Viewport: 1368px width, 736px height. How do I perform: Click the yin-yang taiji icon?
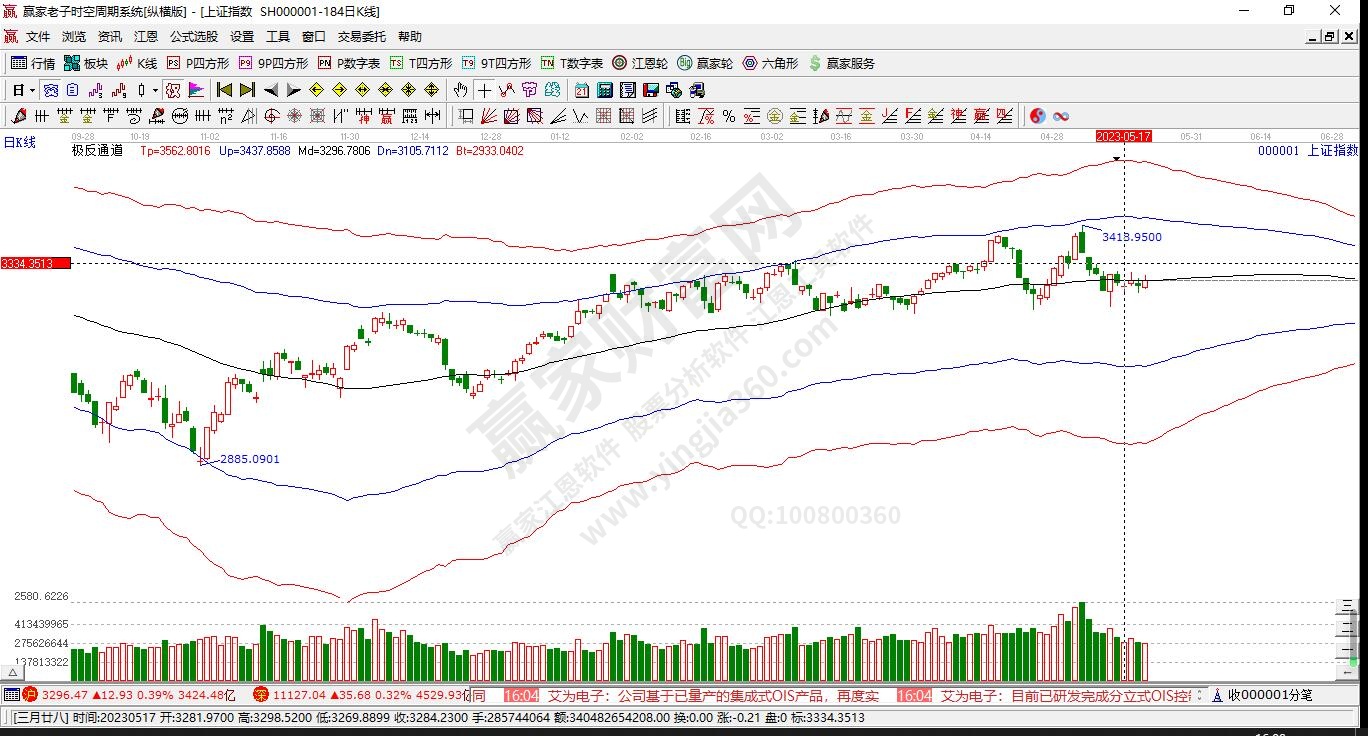coord(1037,116)
